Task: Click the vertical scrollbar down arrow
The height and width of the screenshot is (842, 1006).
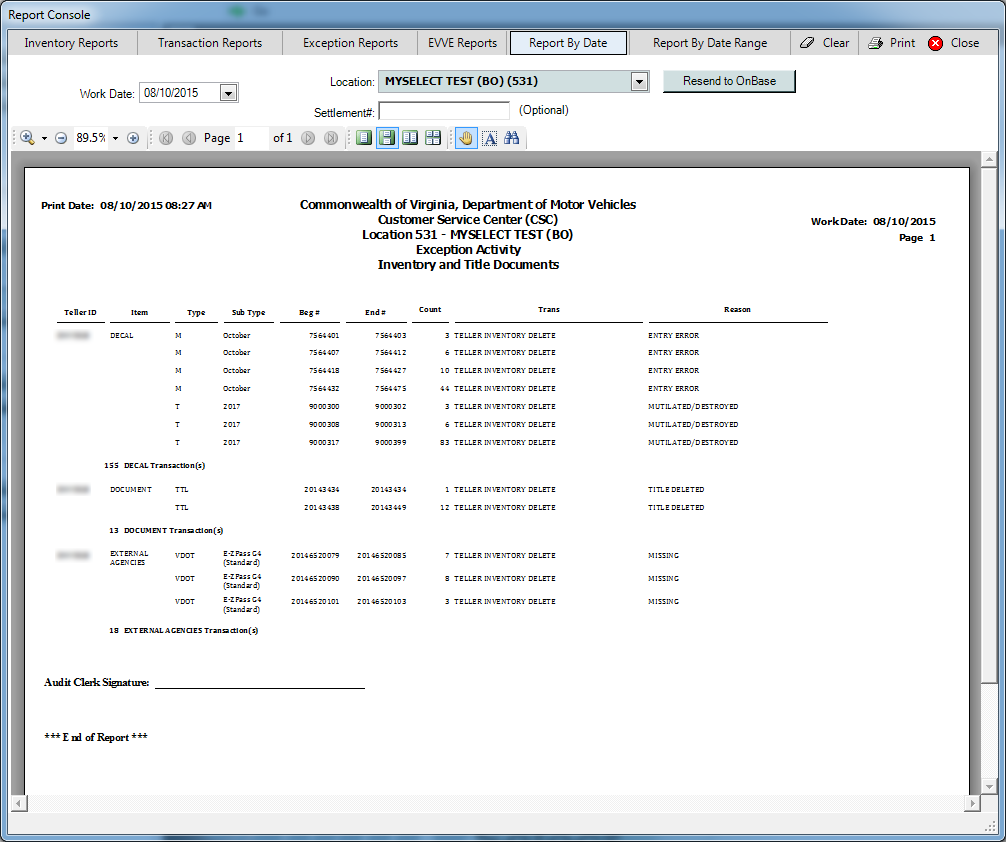Action: pyautogui.click(x=989, y=787)
